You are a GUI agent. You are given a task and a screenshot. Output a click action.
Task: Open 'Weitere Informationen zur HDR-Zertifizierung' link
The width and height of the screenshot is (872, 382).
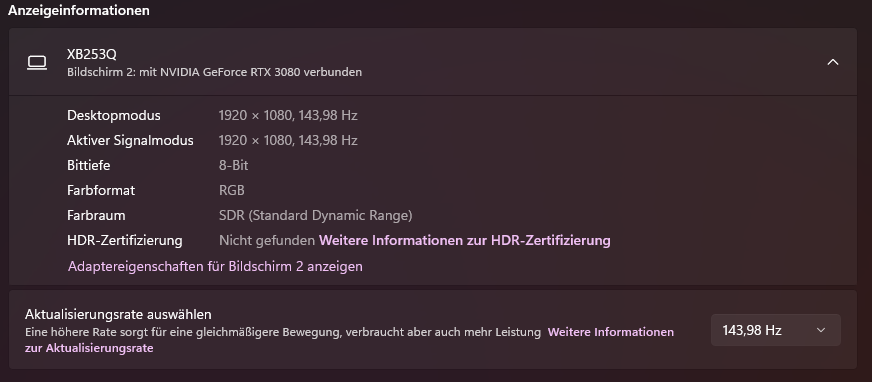tap(464, 241)
